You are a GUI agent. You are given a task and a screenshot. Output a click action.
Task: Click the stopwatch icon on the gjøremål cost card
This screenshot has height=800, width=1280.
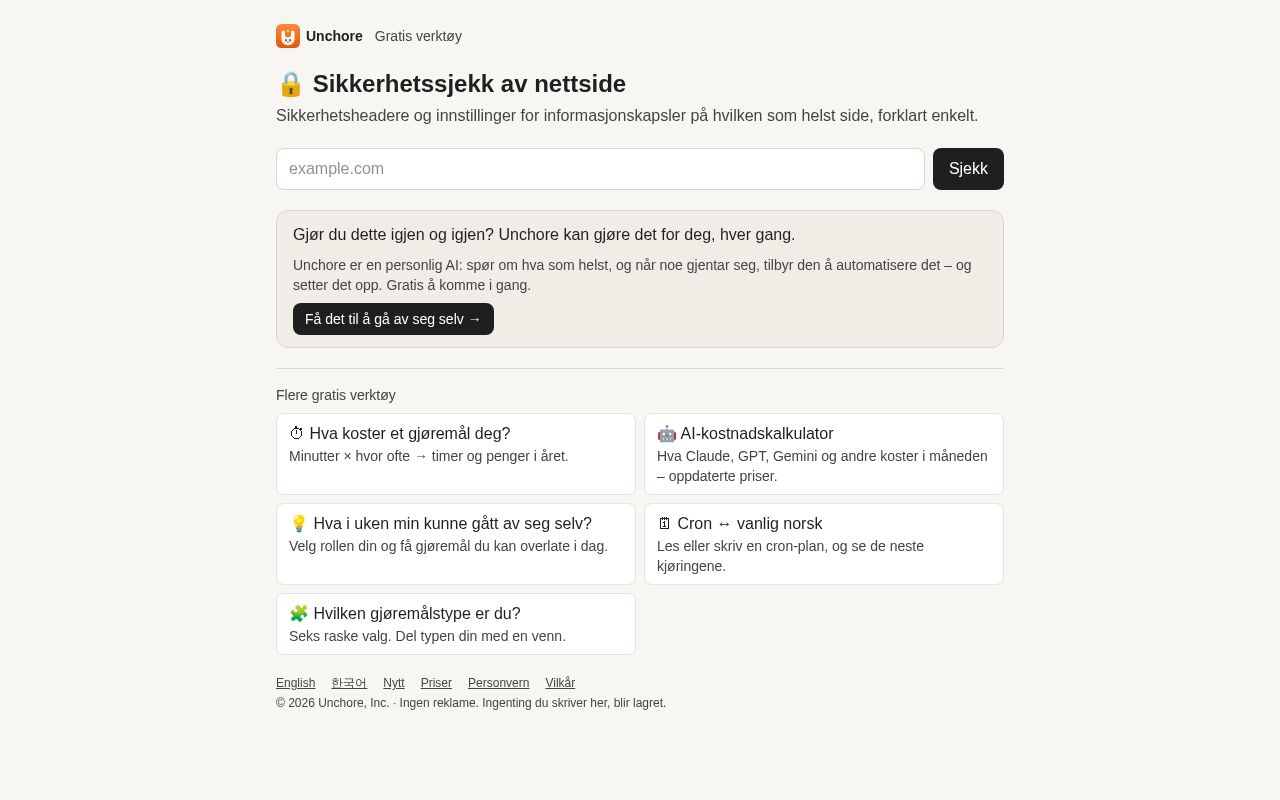[297, 434]
